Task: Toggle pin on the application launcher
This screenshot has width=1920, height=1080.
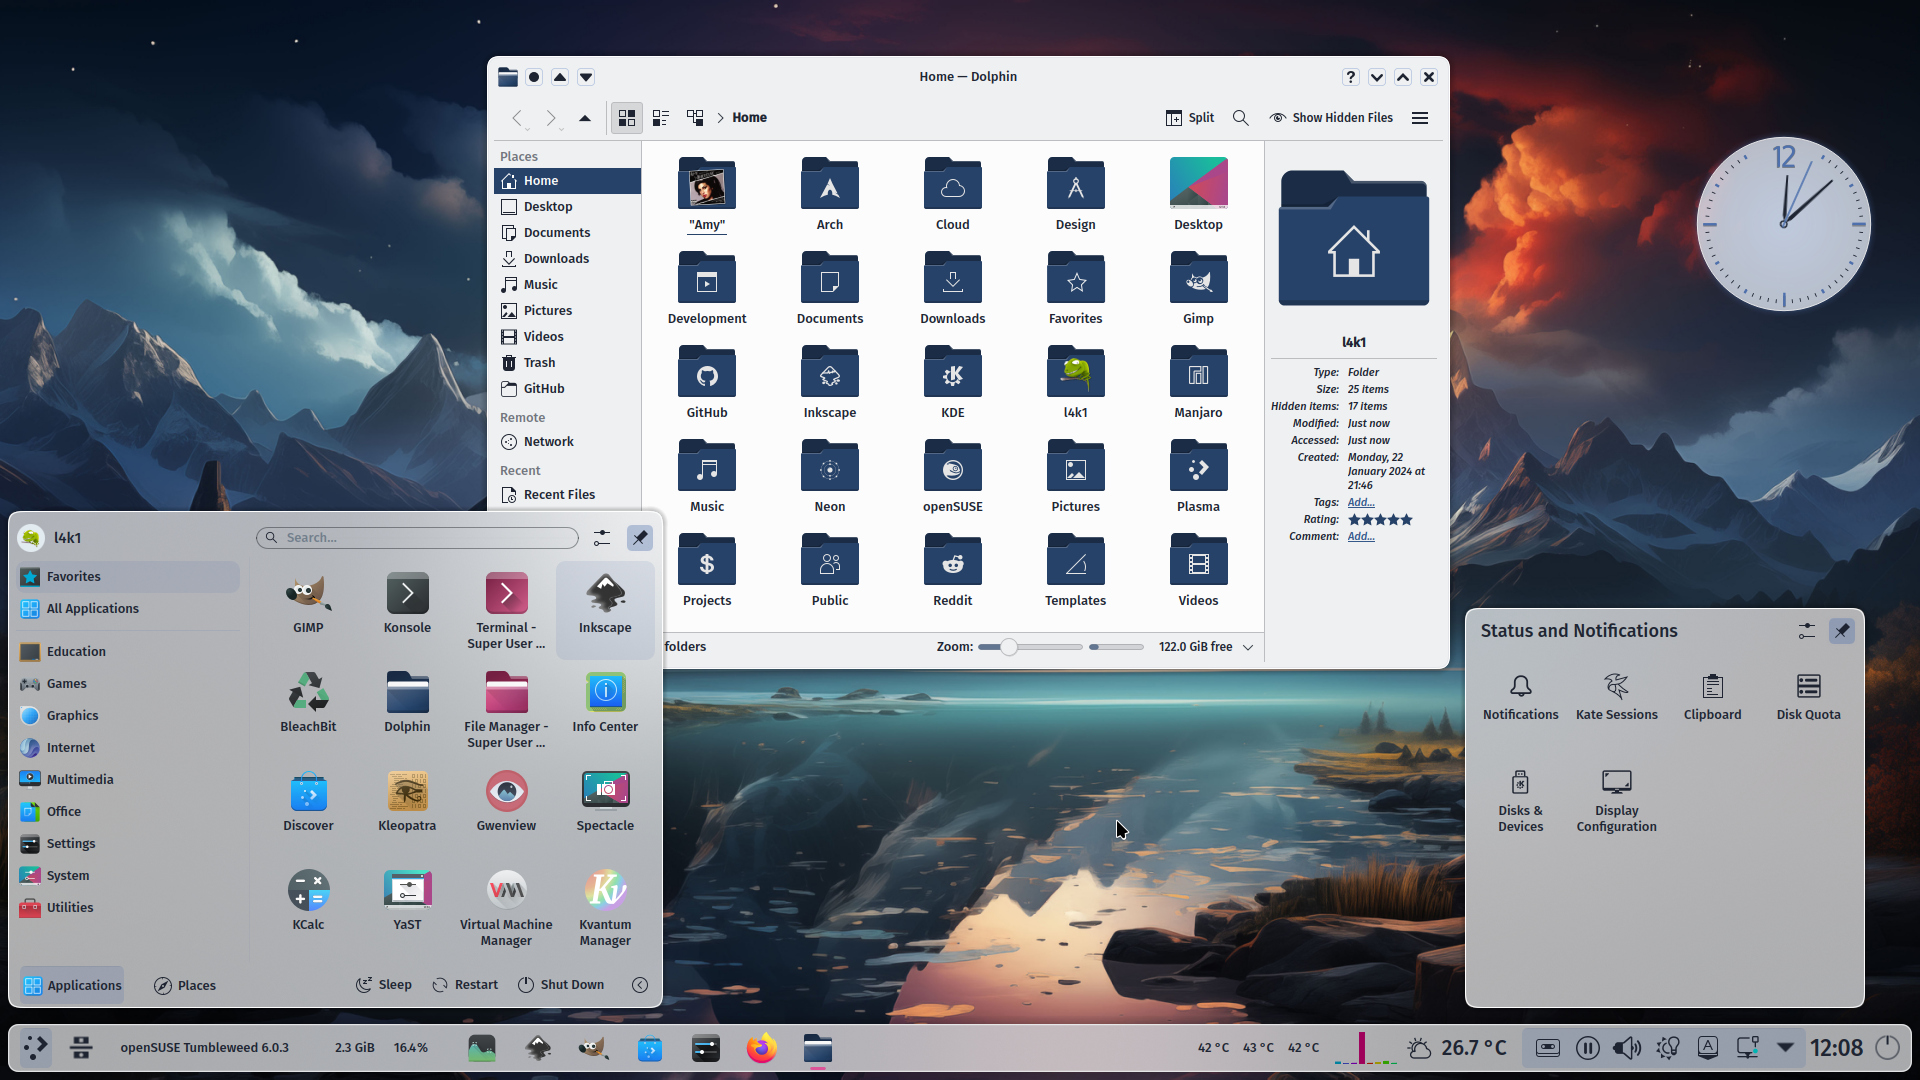Action: [640, 538]
